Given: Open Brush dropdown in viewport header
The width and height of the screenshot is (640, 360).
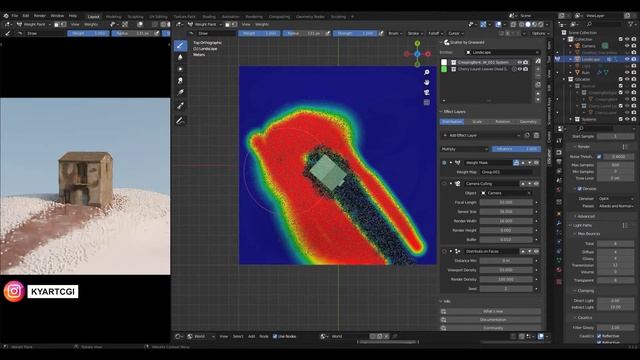Looking at the screenshot, I should pos(395,33).
